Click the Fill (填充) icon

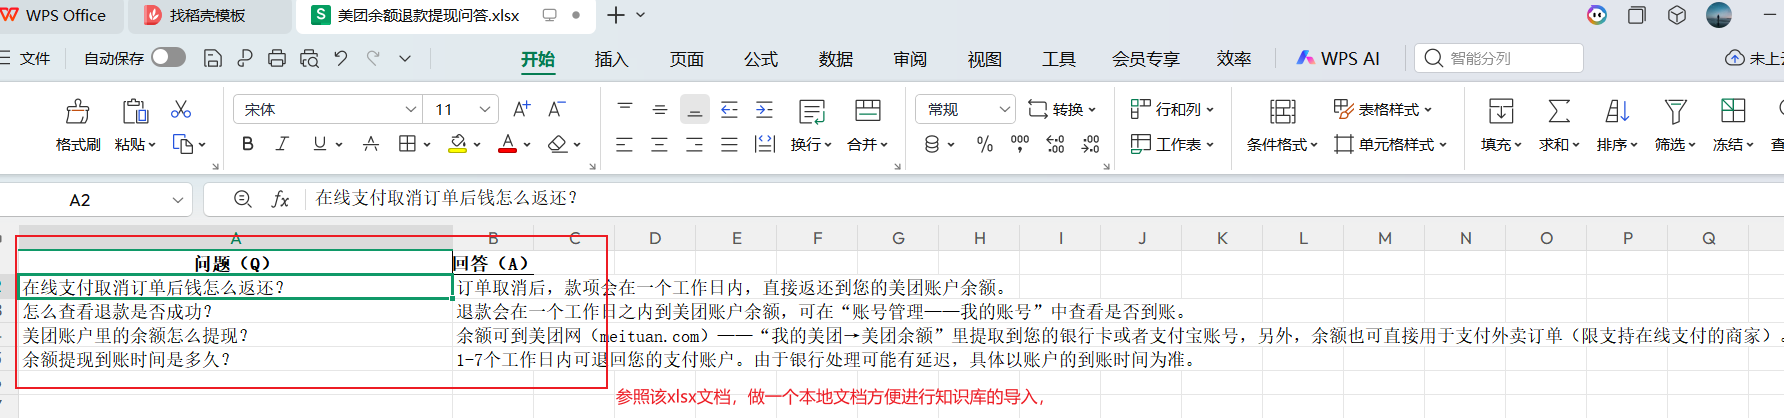point(1501,111)
